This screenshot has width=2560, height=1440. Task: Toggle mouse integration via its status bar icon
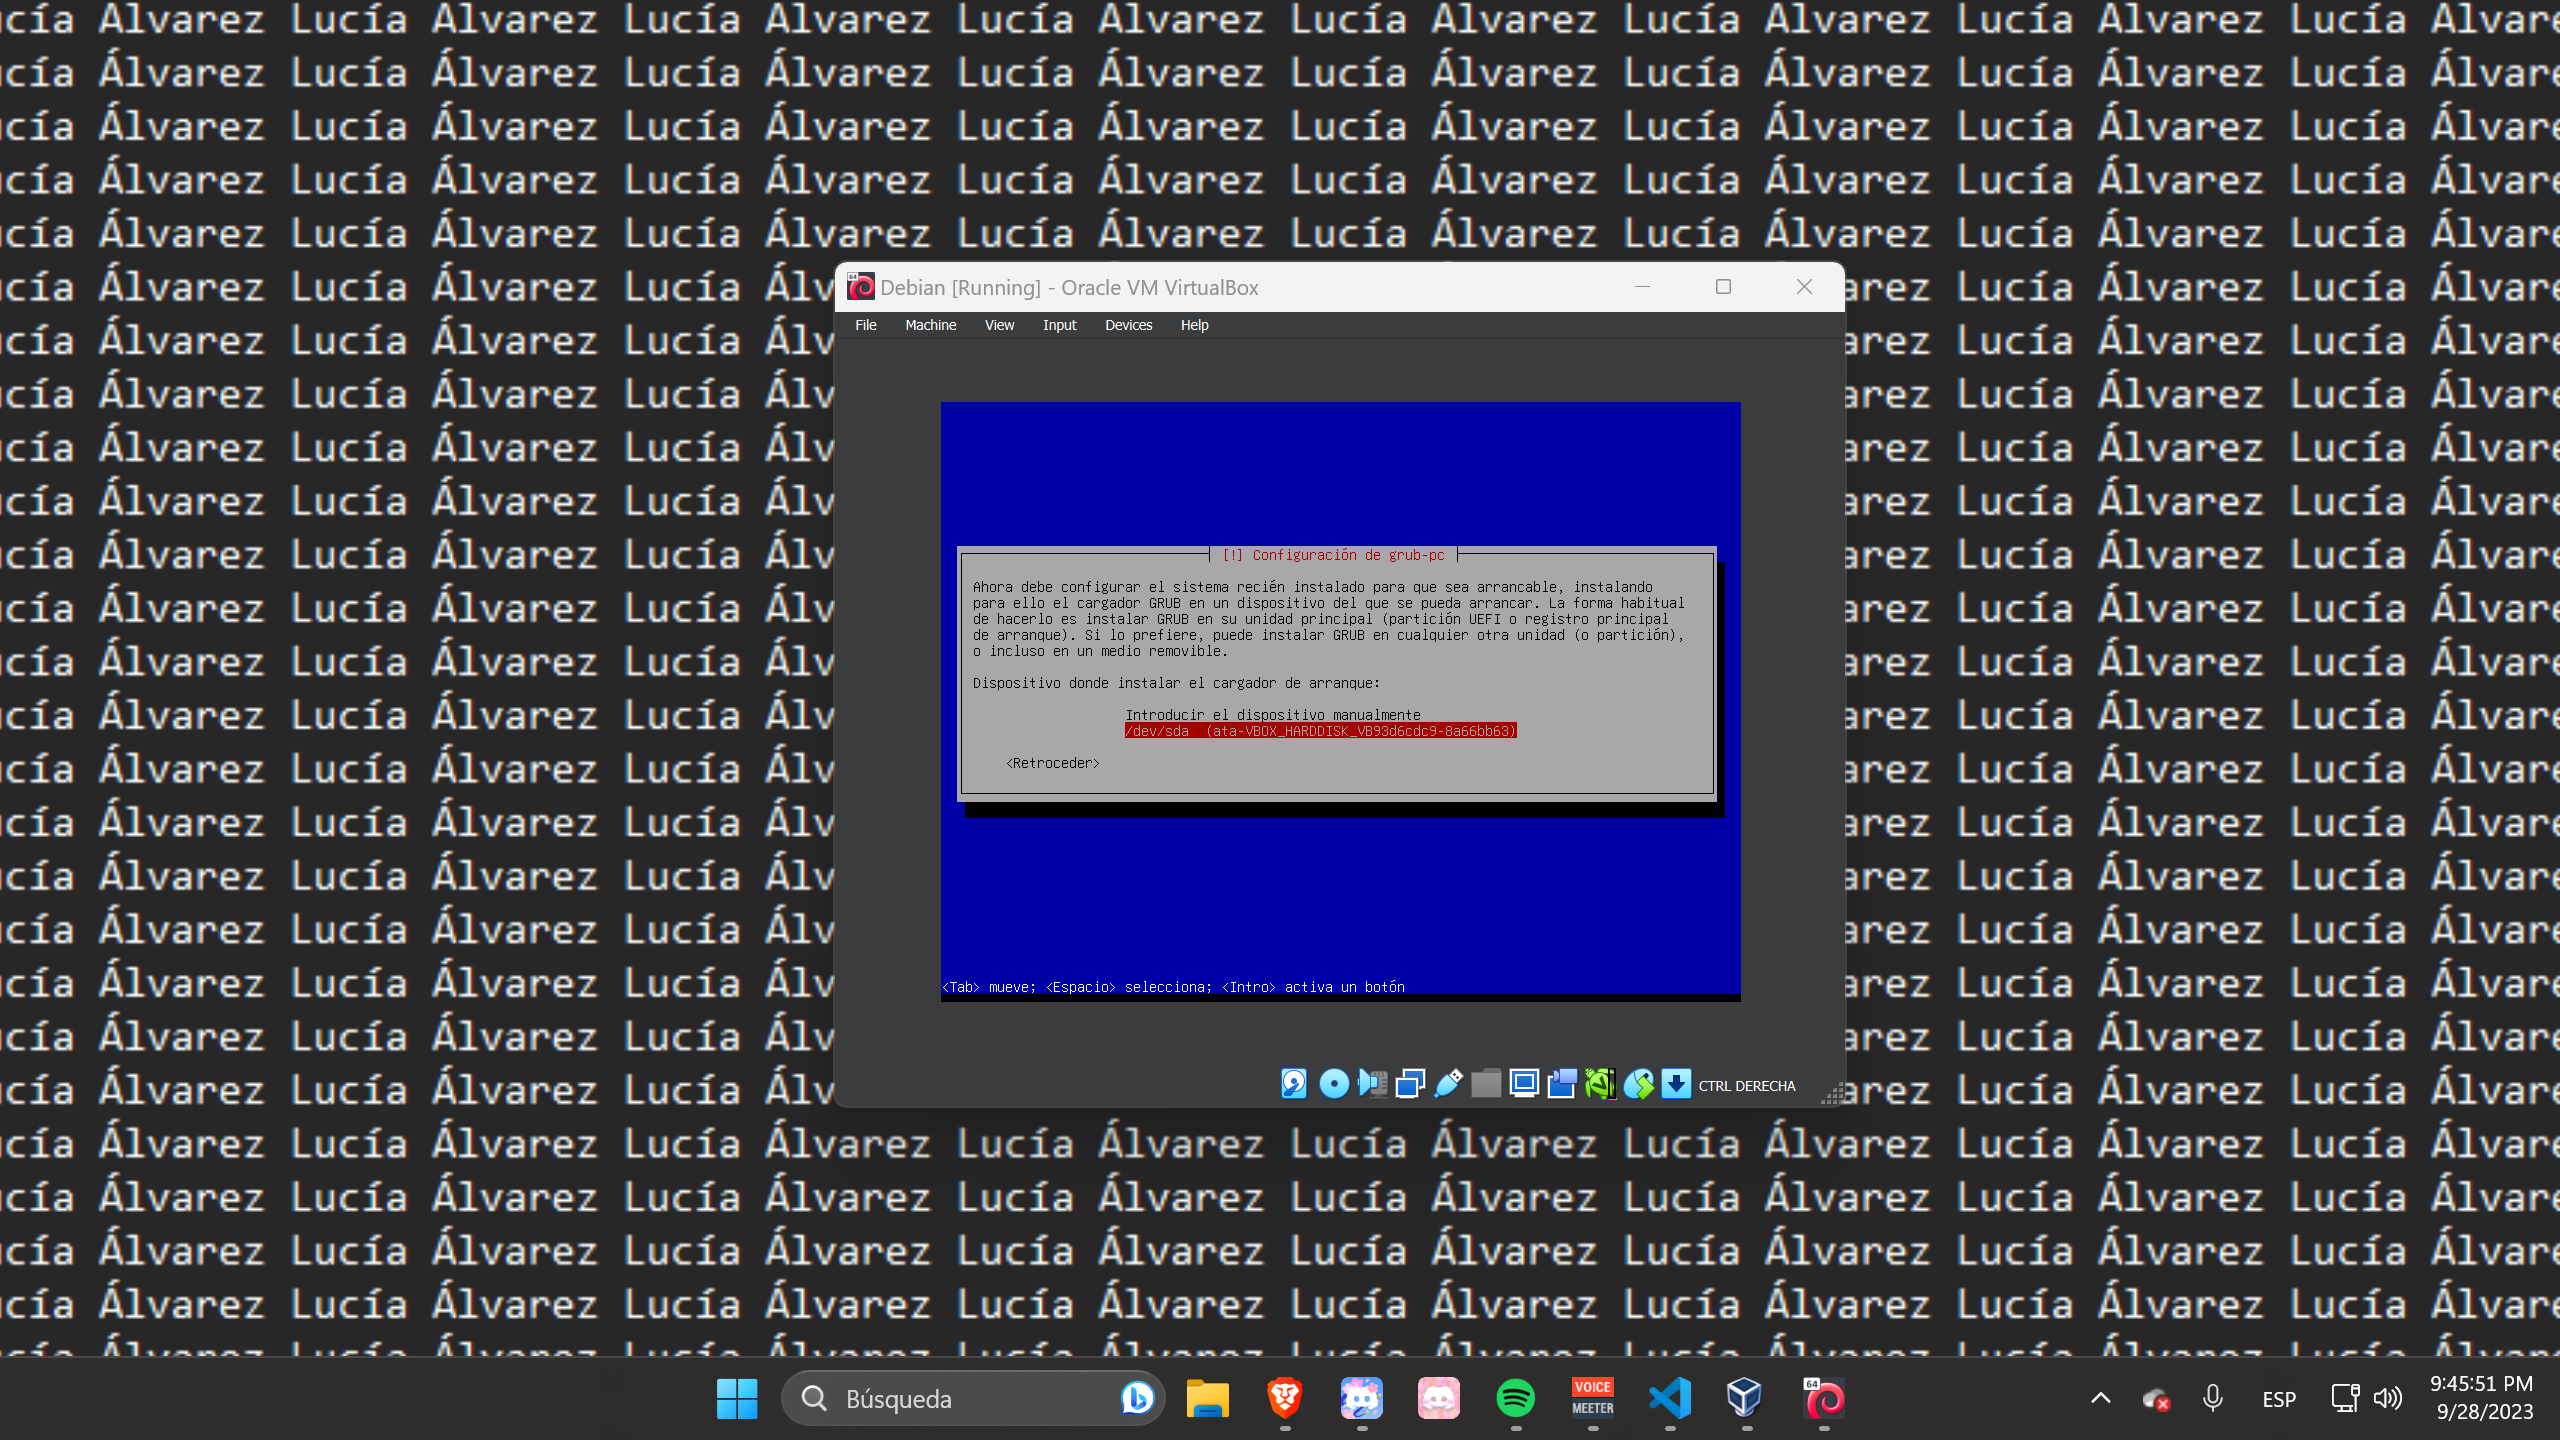(x=1639, y=1083)
